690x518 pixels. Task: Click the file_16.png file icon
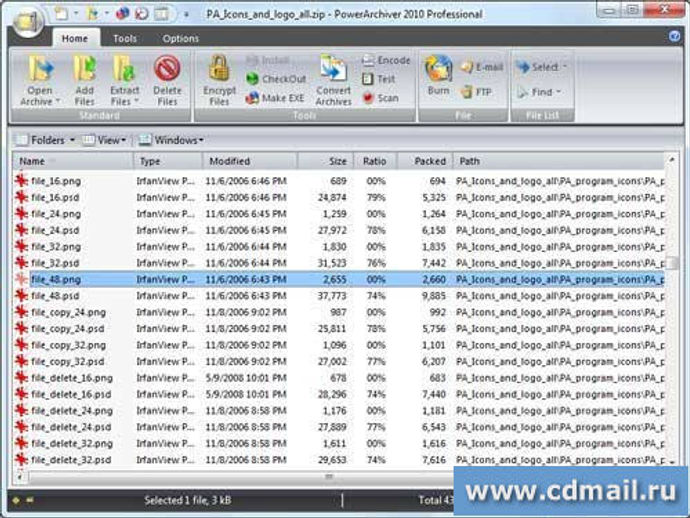(x=21, y=181)
